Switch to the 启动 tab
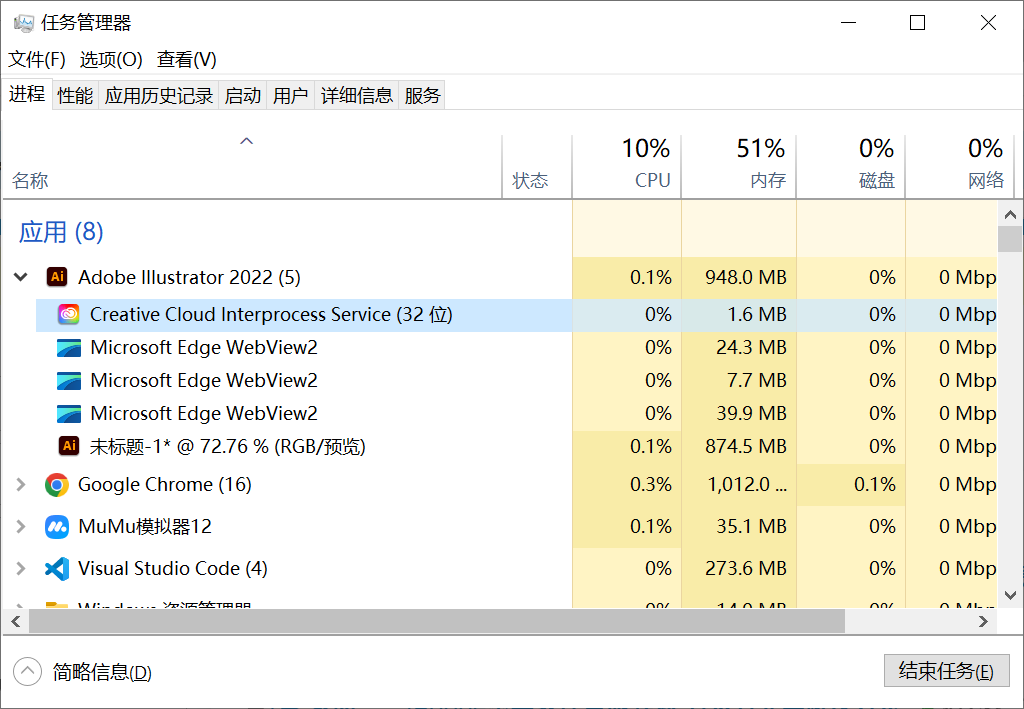 pos(243,95)
